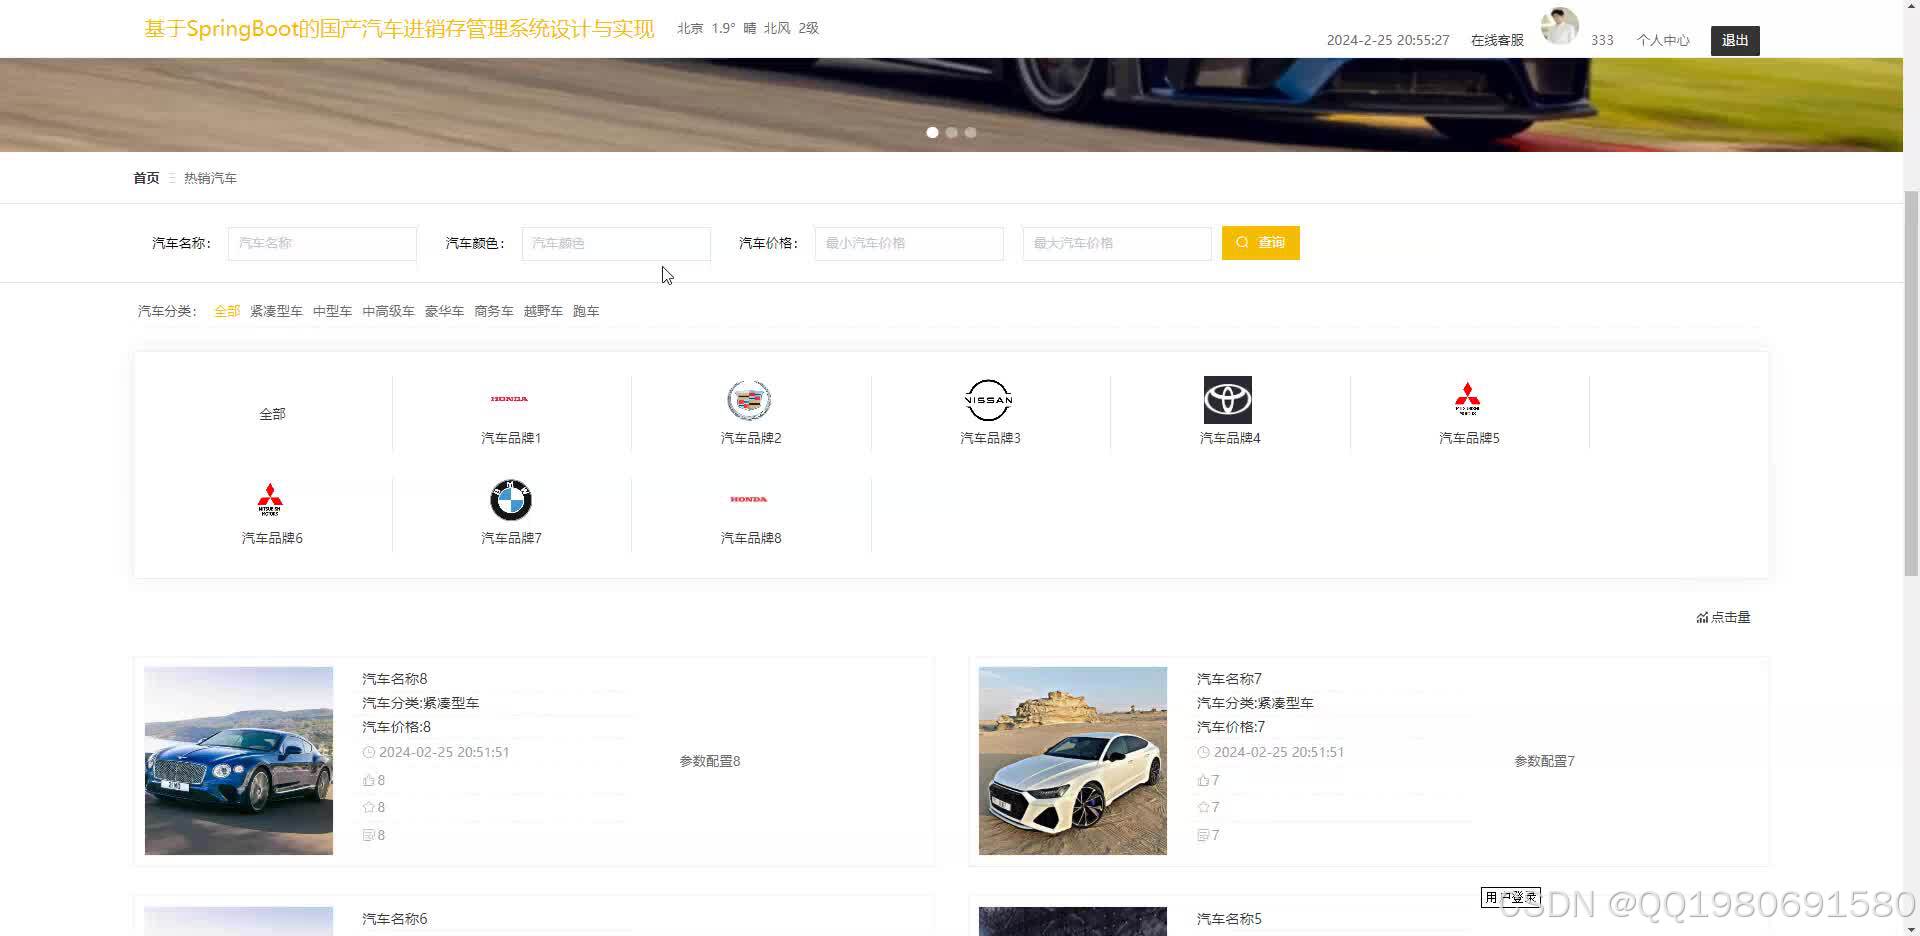
Task: Click the 查询 search button
Action: click(1260, 242)
